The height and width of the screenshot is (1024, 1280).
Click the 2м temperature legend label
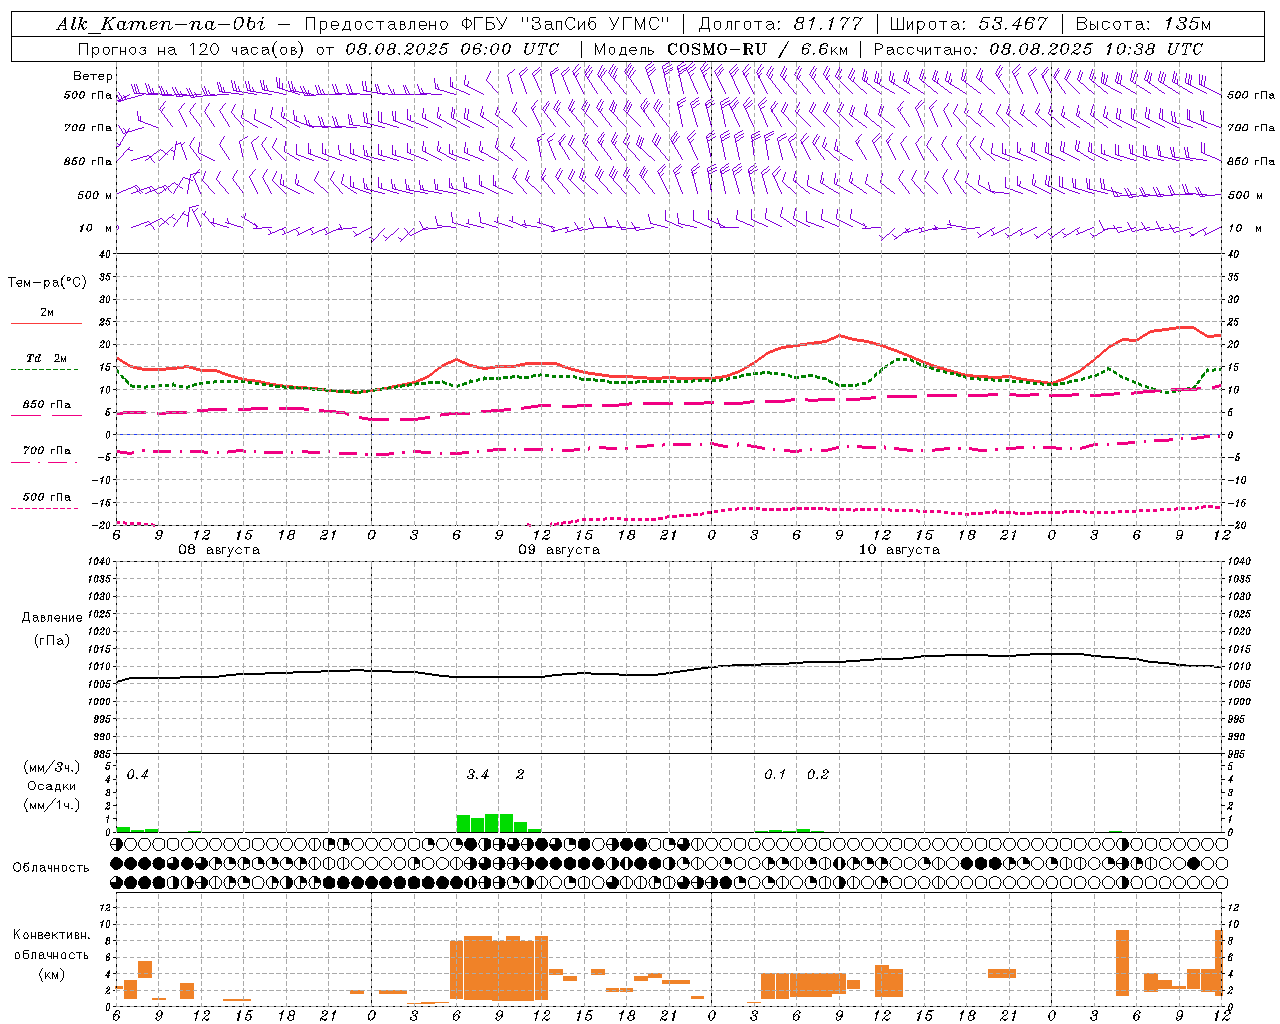[47, 312]
